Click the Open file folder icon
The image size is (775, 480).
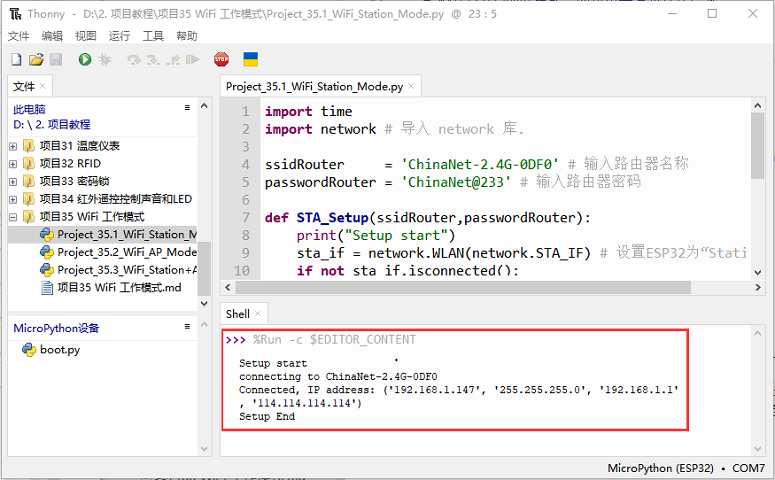tap(35, 60)
